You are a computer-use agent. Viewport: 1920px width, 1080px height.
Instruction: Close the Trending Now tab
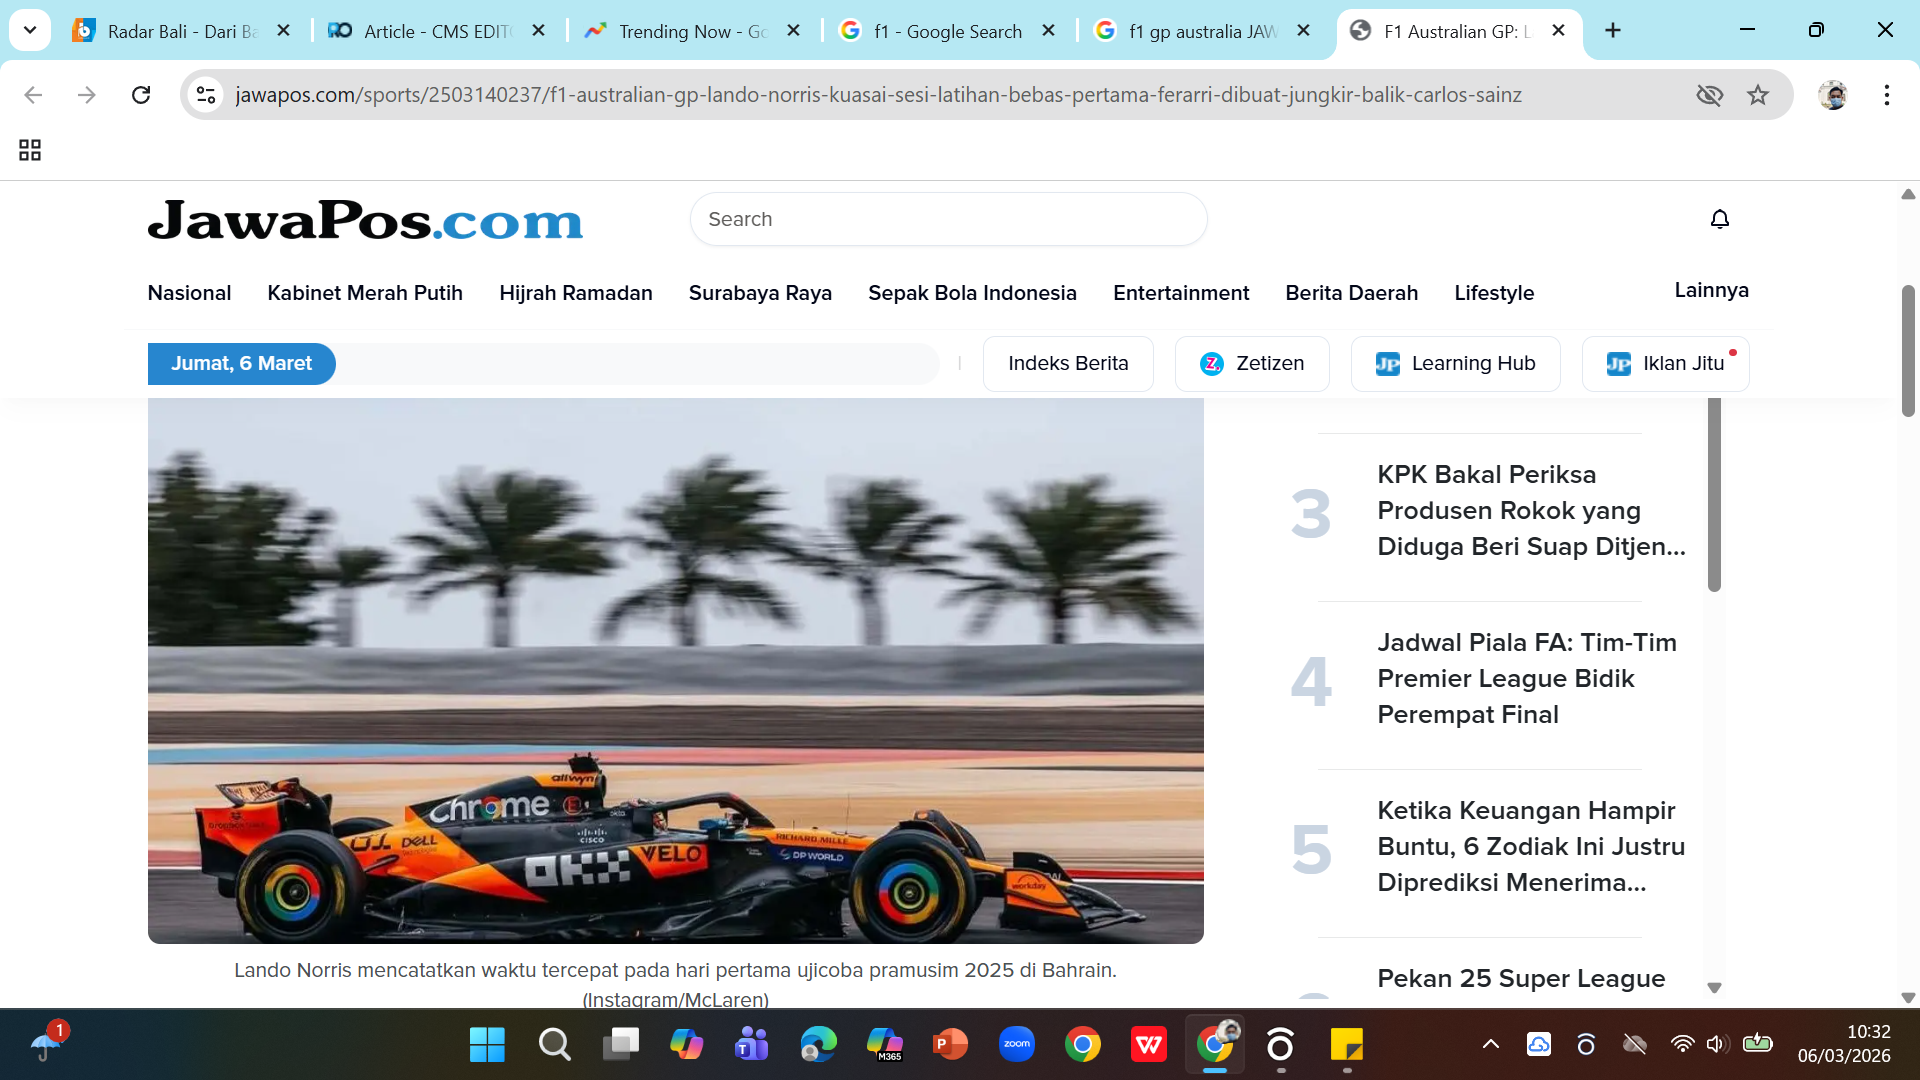tap(793, 31)
